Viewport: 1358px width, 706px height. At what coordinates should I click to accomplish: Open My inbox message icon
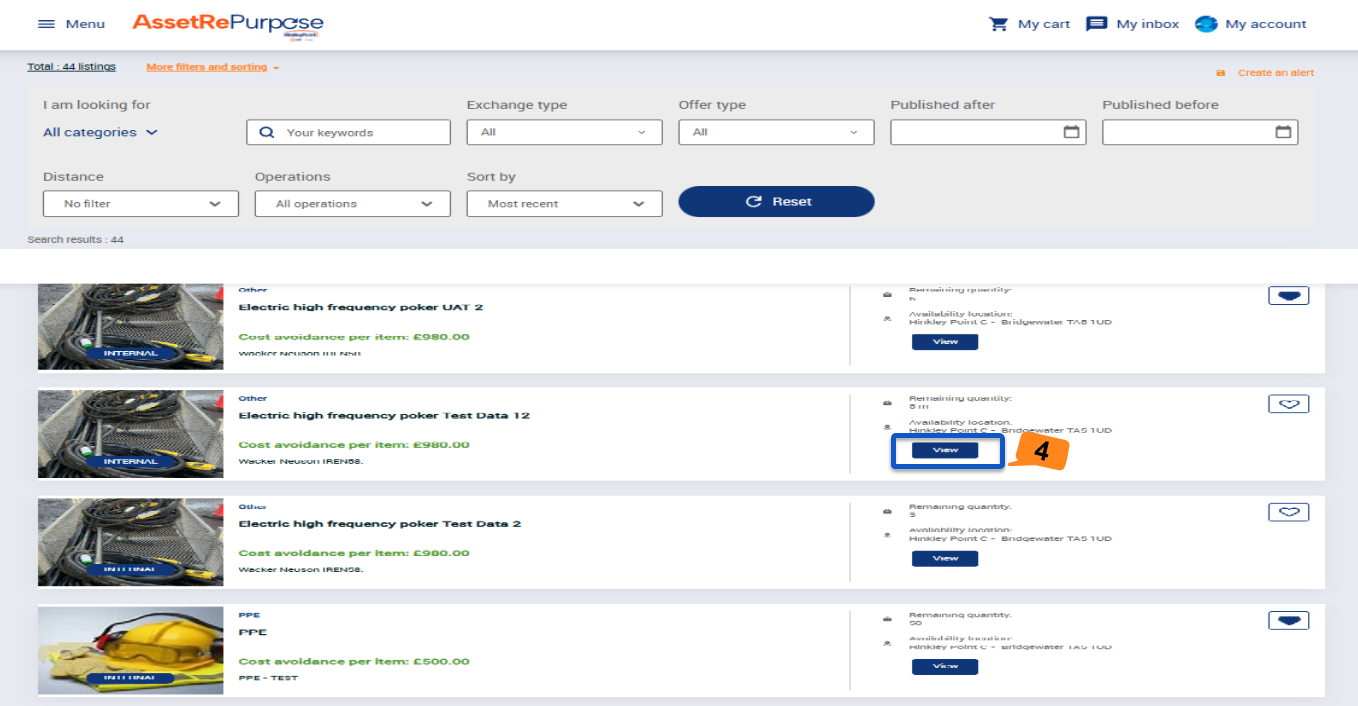coord(1097,24)
